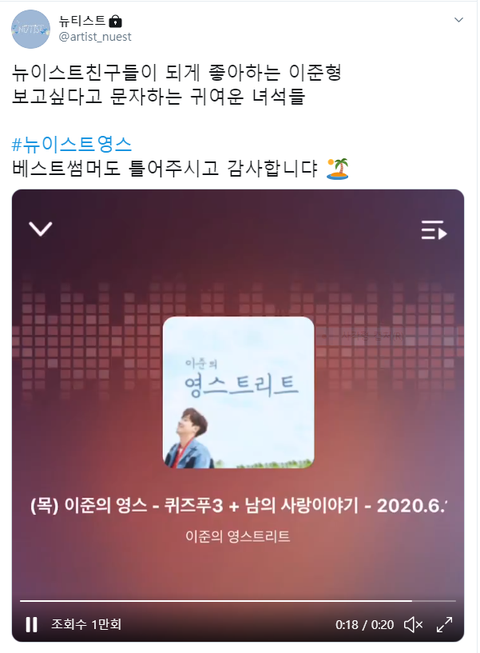Open the 뉴티스트 profile avatar

click(x=30, y=29)
